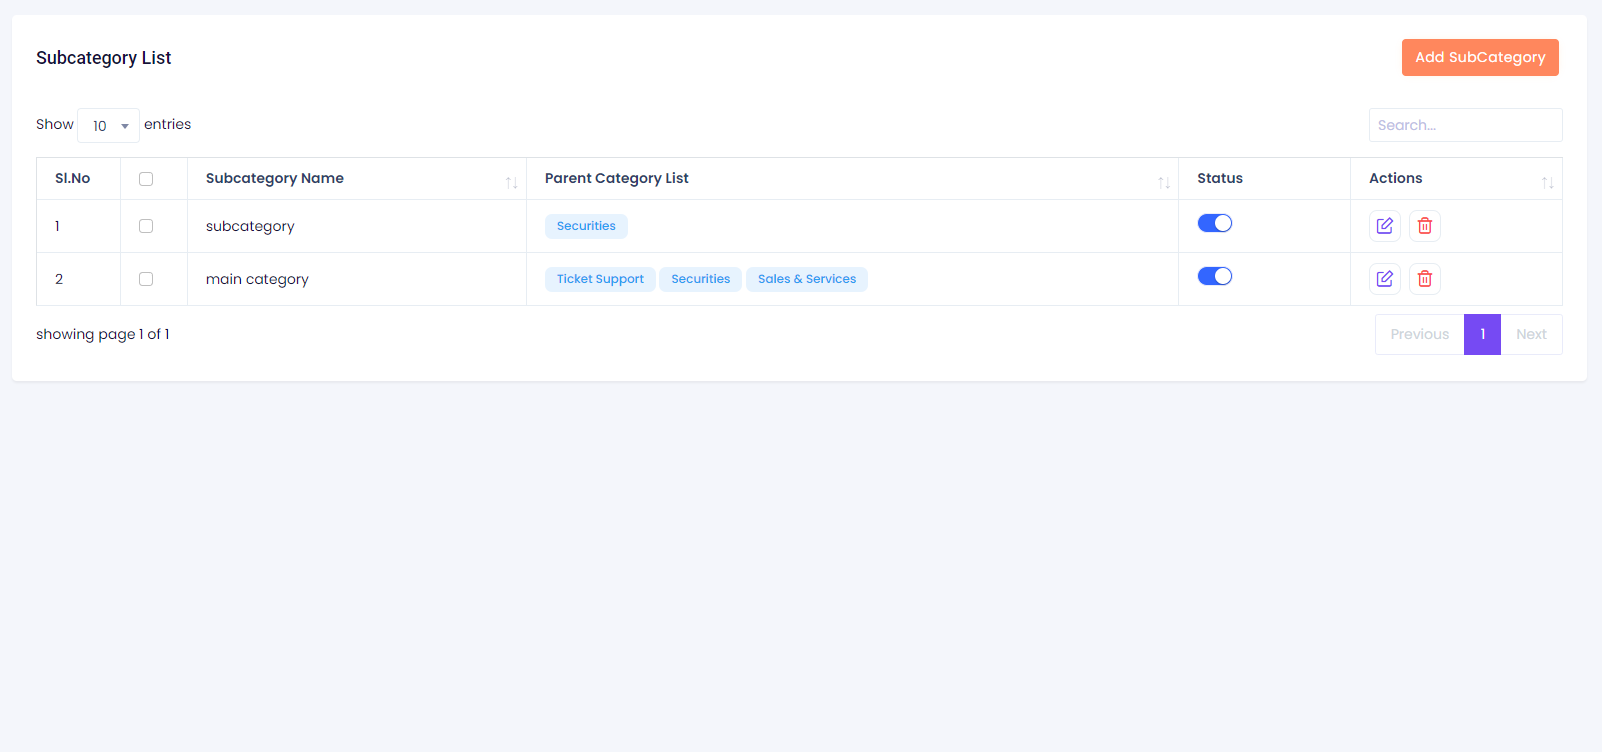Image resolution: width=1602 pixels, height=752 pixels.
Task: Check the select-all header checkbox
Action: [x=146, y=179]
